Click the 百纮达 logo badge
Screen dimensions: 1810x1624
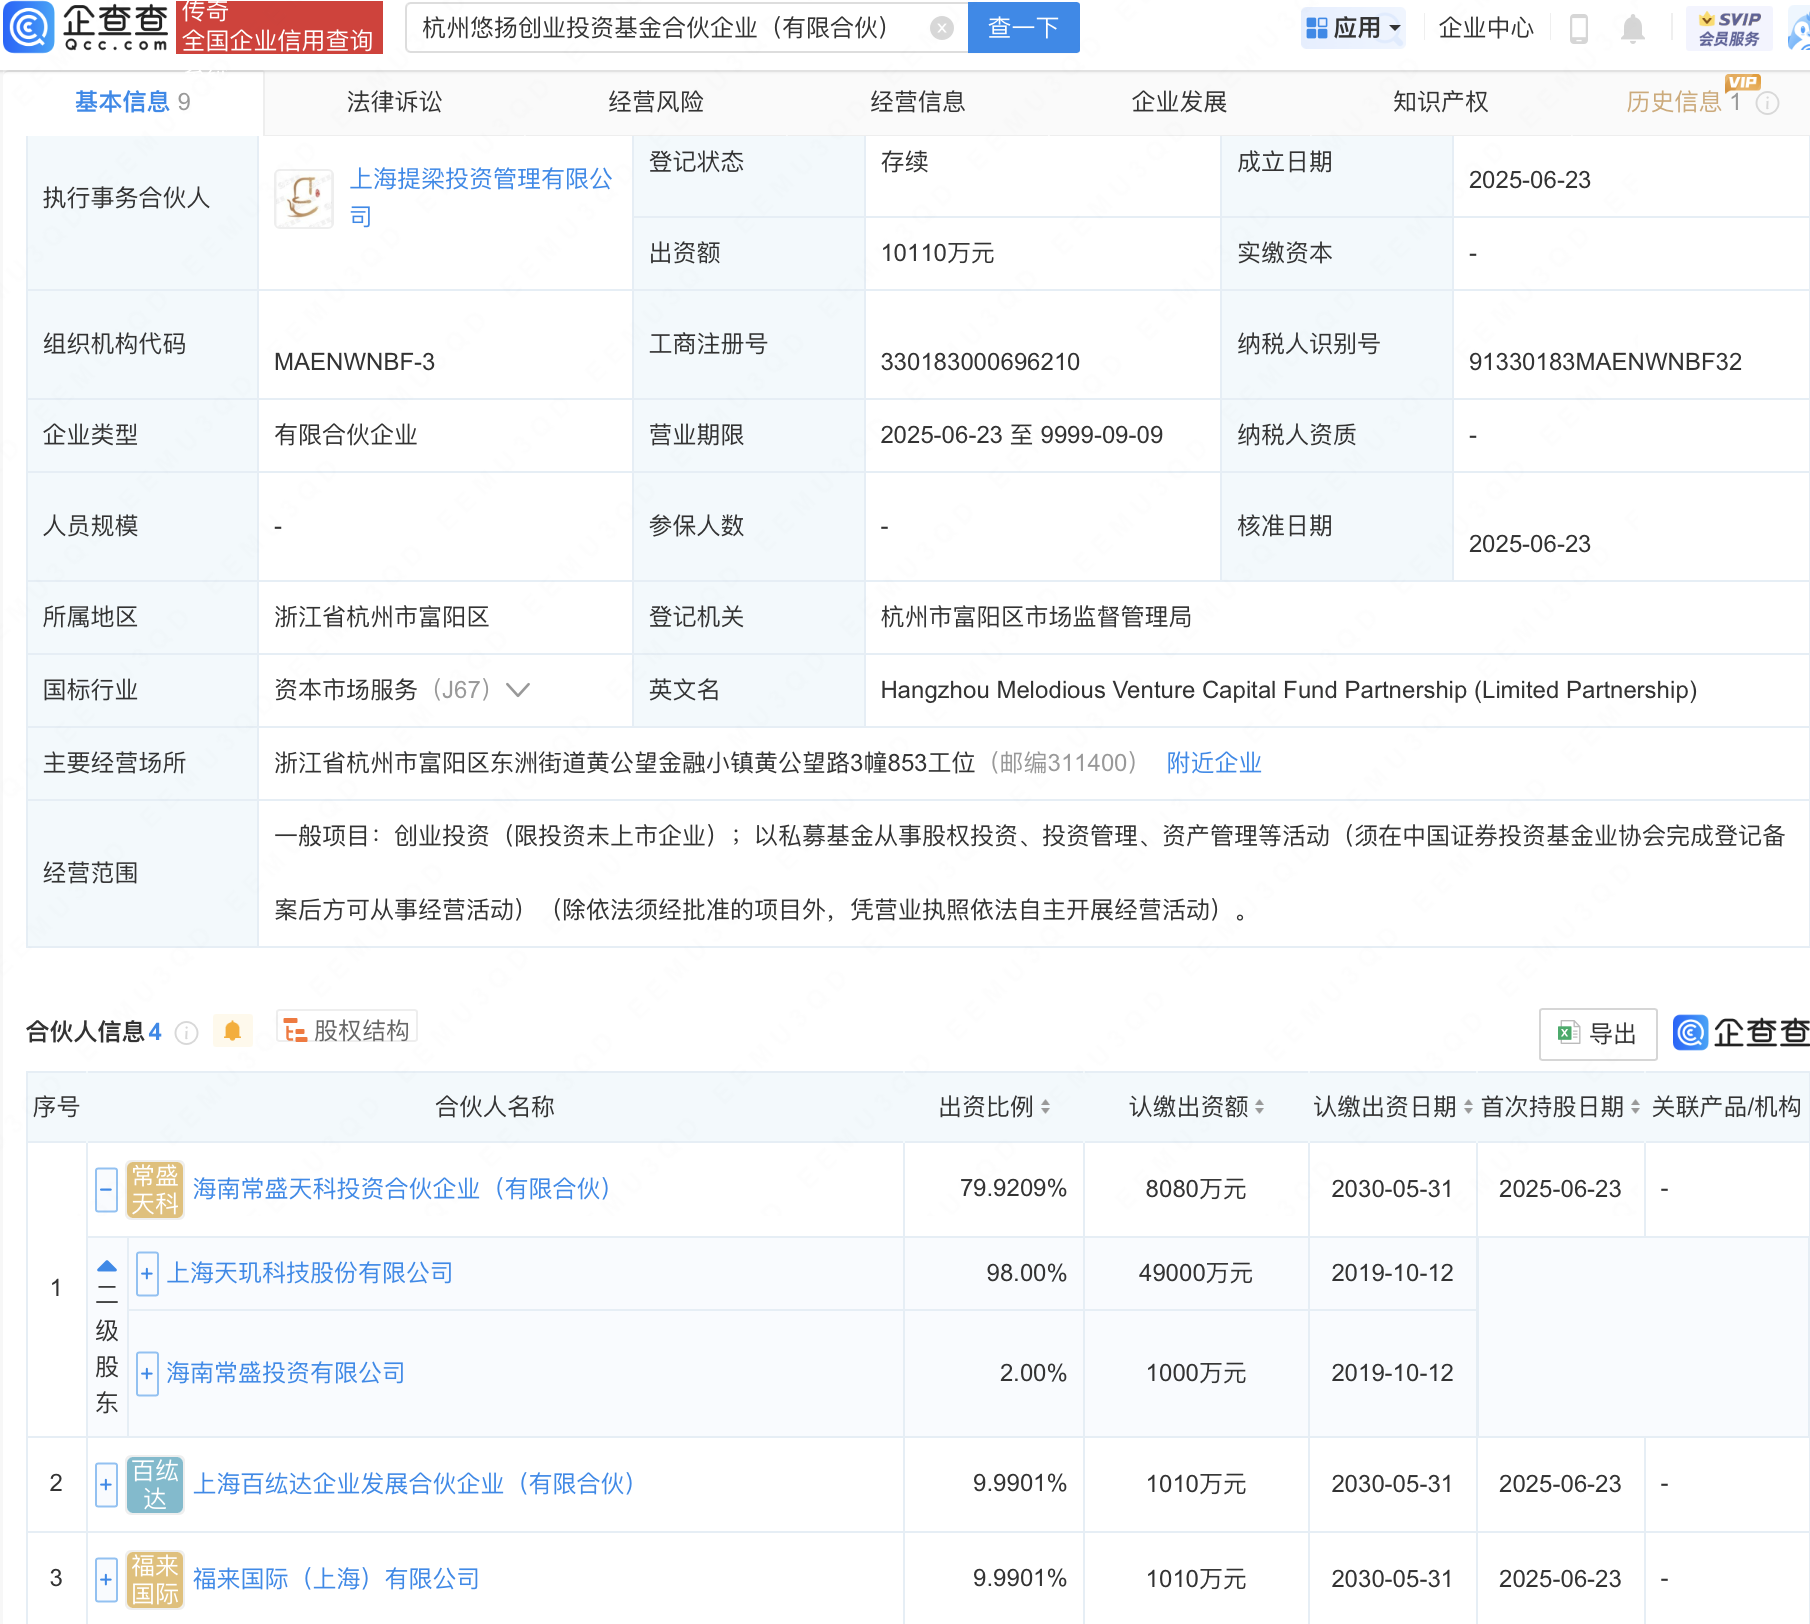point(155,1484)
